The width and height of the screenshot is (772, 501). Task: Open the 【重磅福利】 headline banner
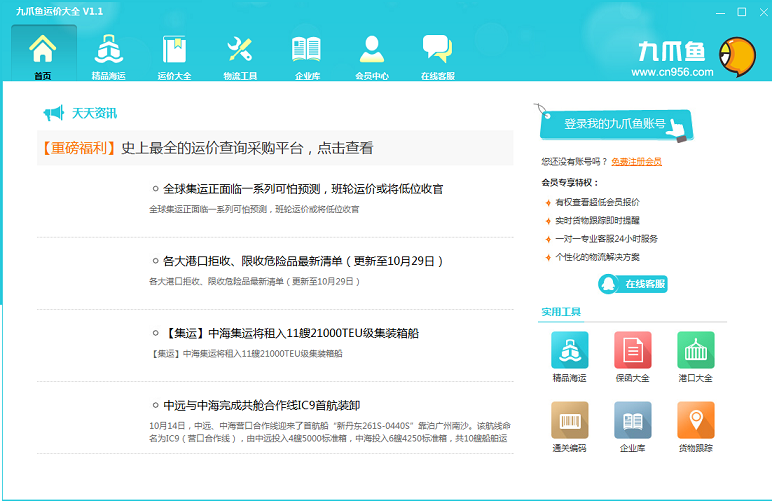(x=275, y=148)
